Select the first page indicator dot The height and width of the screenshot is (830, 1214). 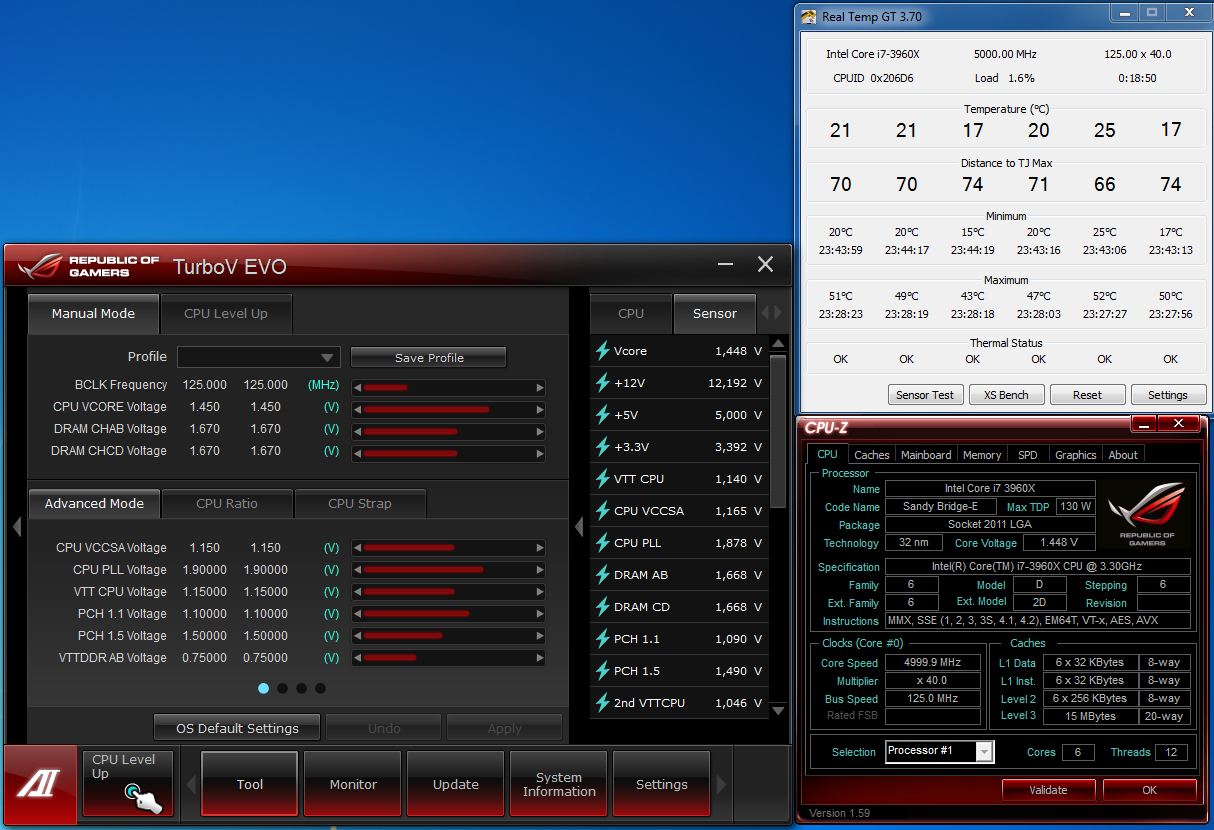tap(263, 688)
